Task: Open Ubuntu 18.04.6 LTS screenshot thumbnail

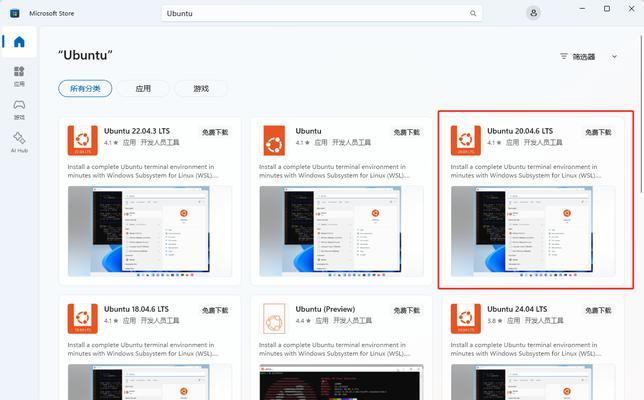Action: [150, 382]
